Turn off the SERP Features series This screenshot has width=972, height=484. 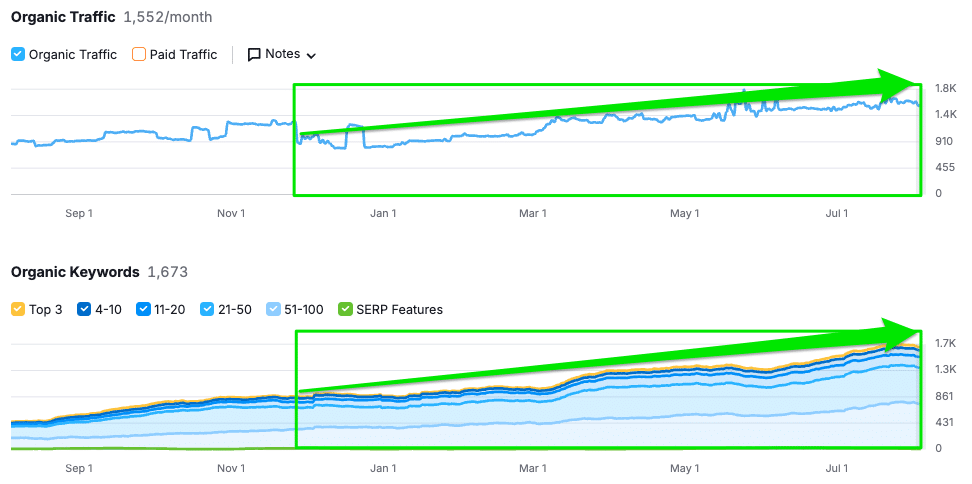(346, 310)
